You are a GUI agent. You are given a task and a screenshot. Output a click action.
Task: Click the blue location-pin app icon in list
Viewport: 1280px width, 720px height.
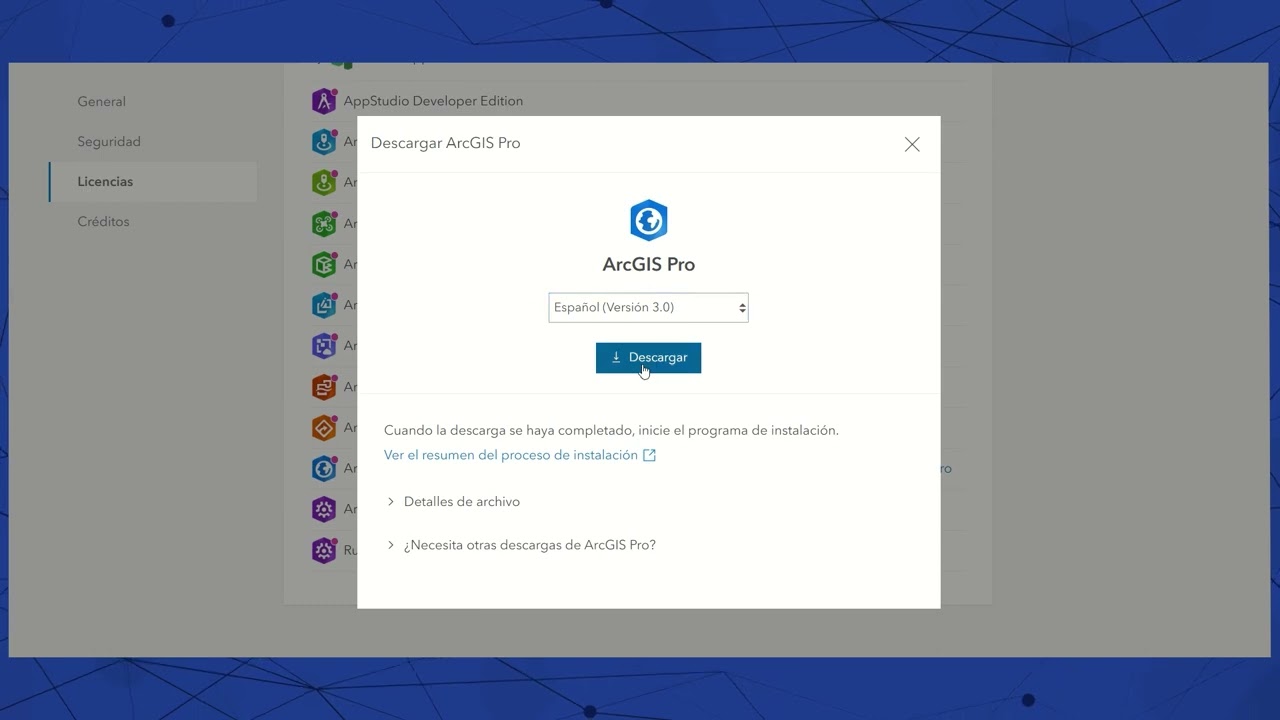(324, 142)
